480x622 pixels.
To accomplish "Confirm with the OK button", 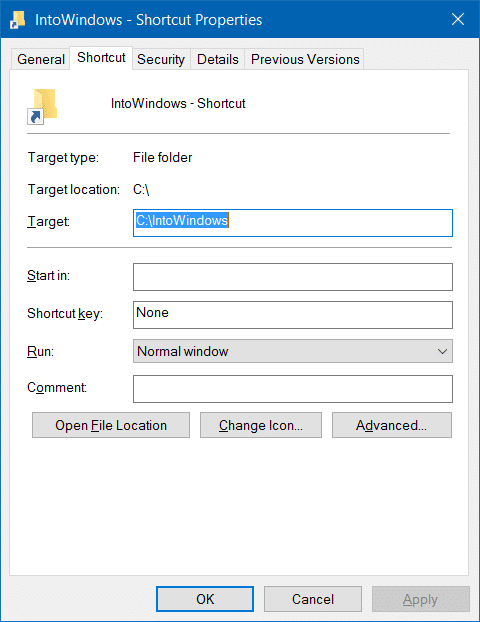I will pos(205,599).
